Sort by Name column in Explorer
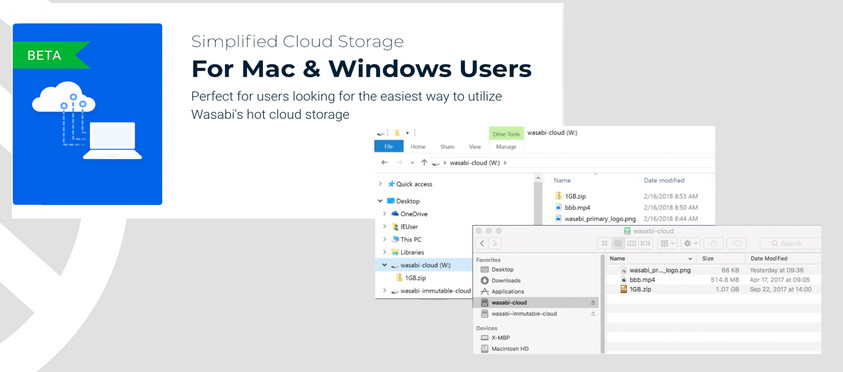 point(562,181)
